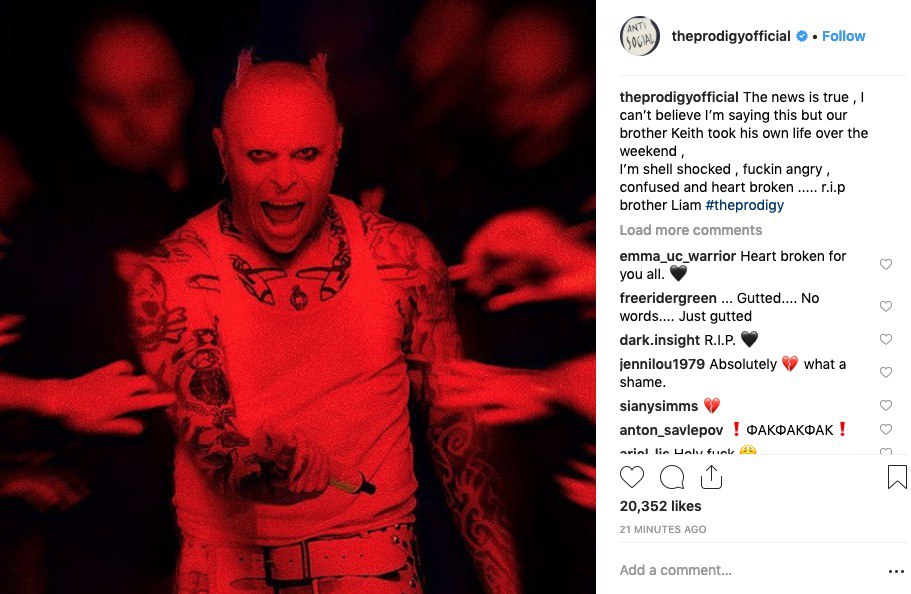Open the three-dot more options menu

click(896, 571)
